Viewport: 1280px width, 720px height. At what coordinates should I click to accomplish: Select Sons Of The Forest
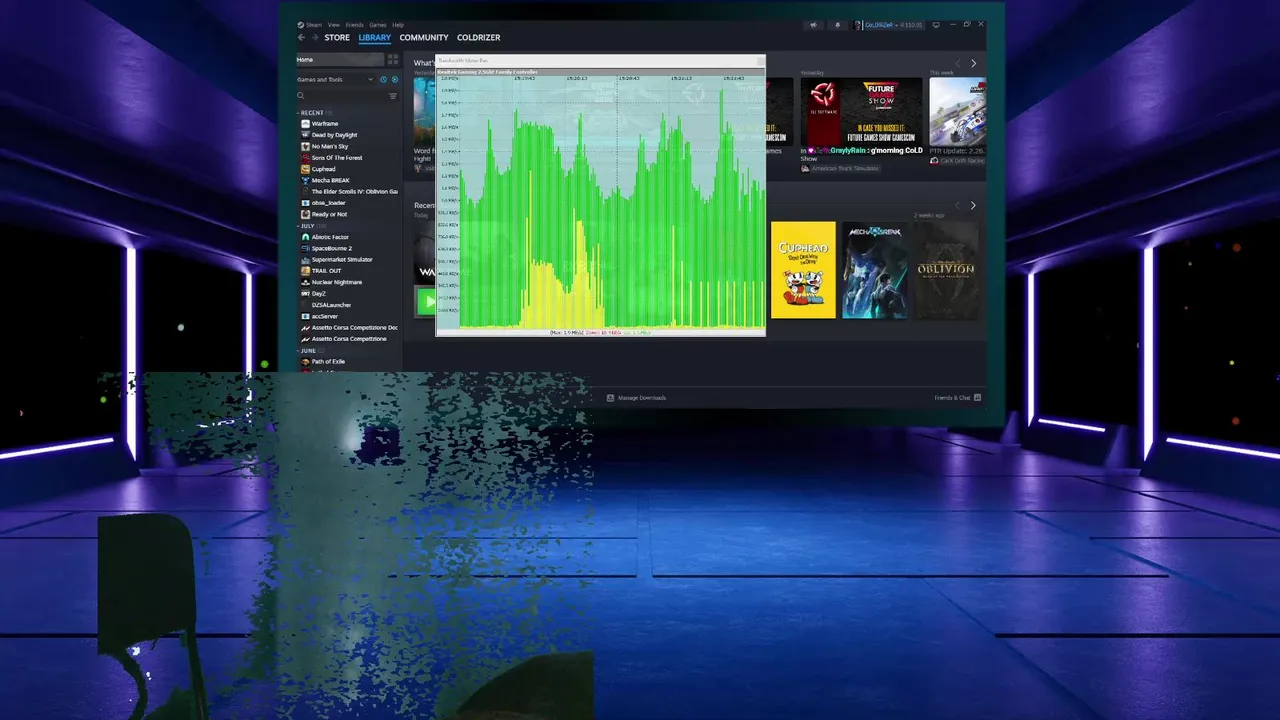pos(337,158)
